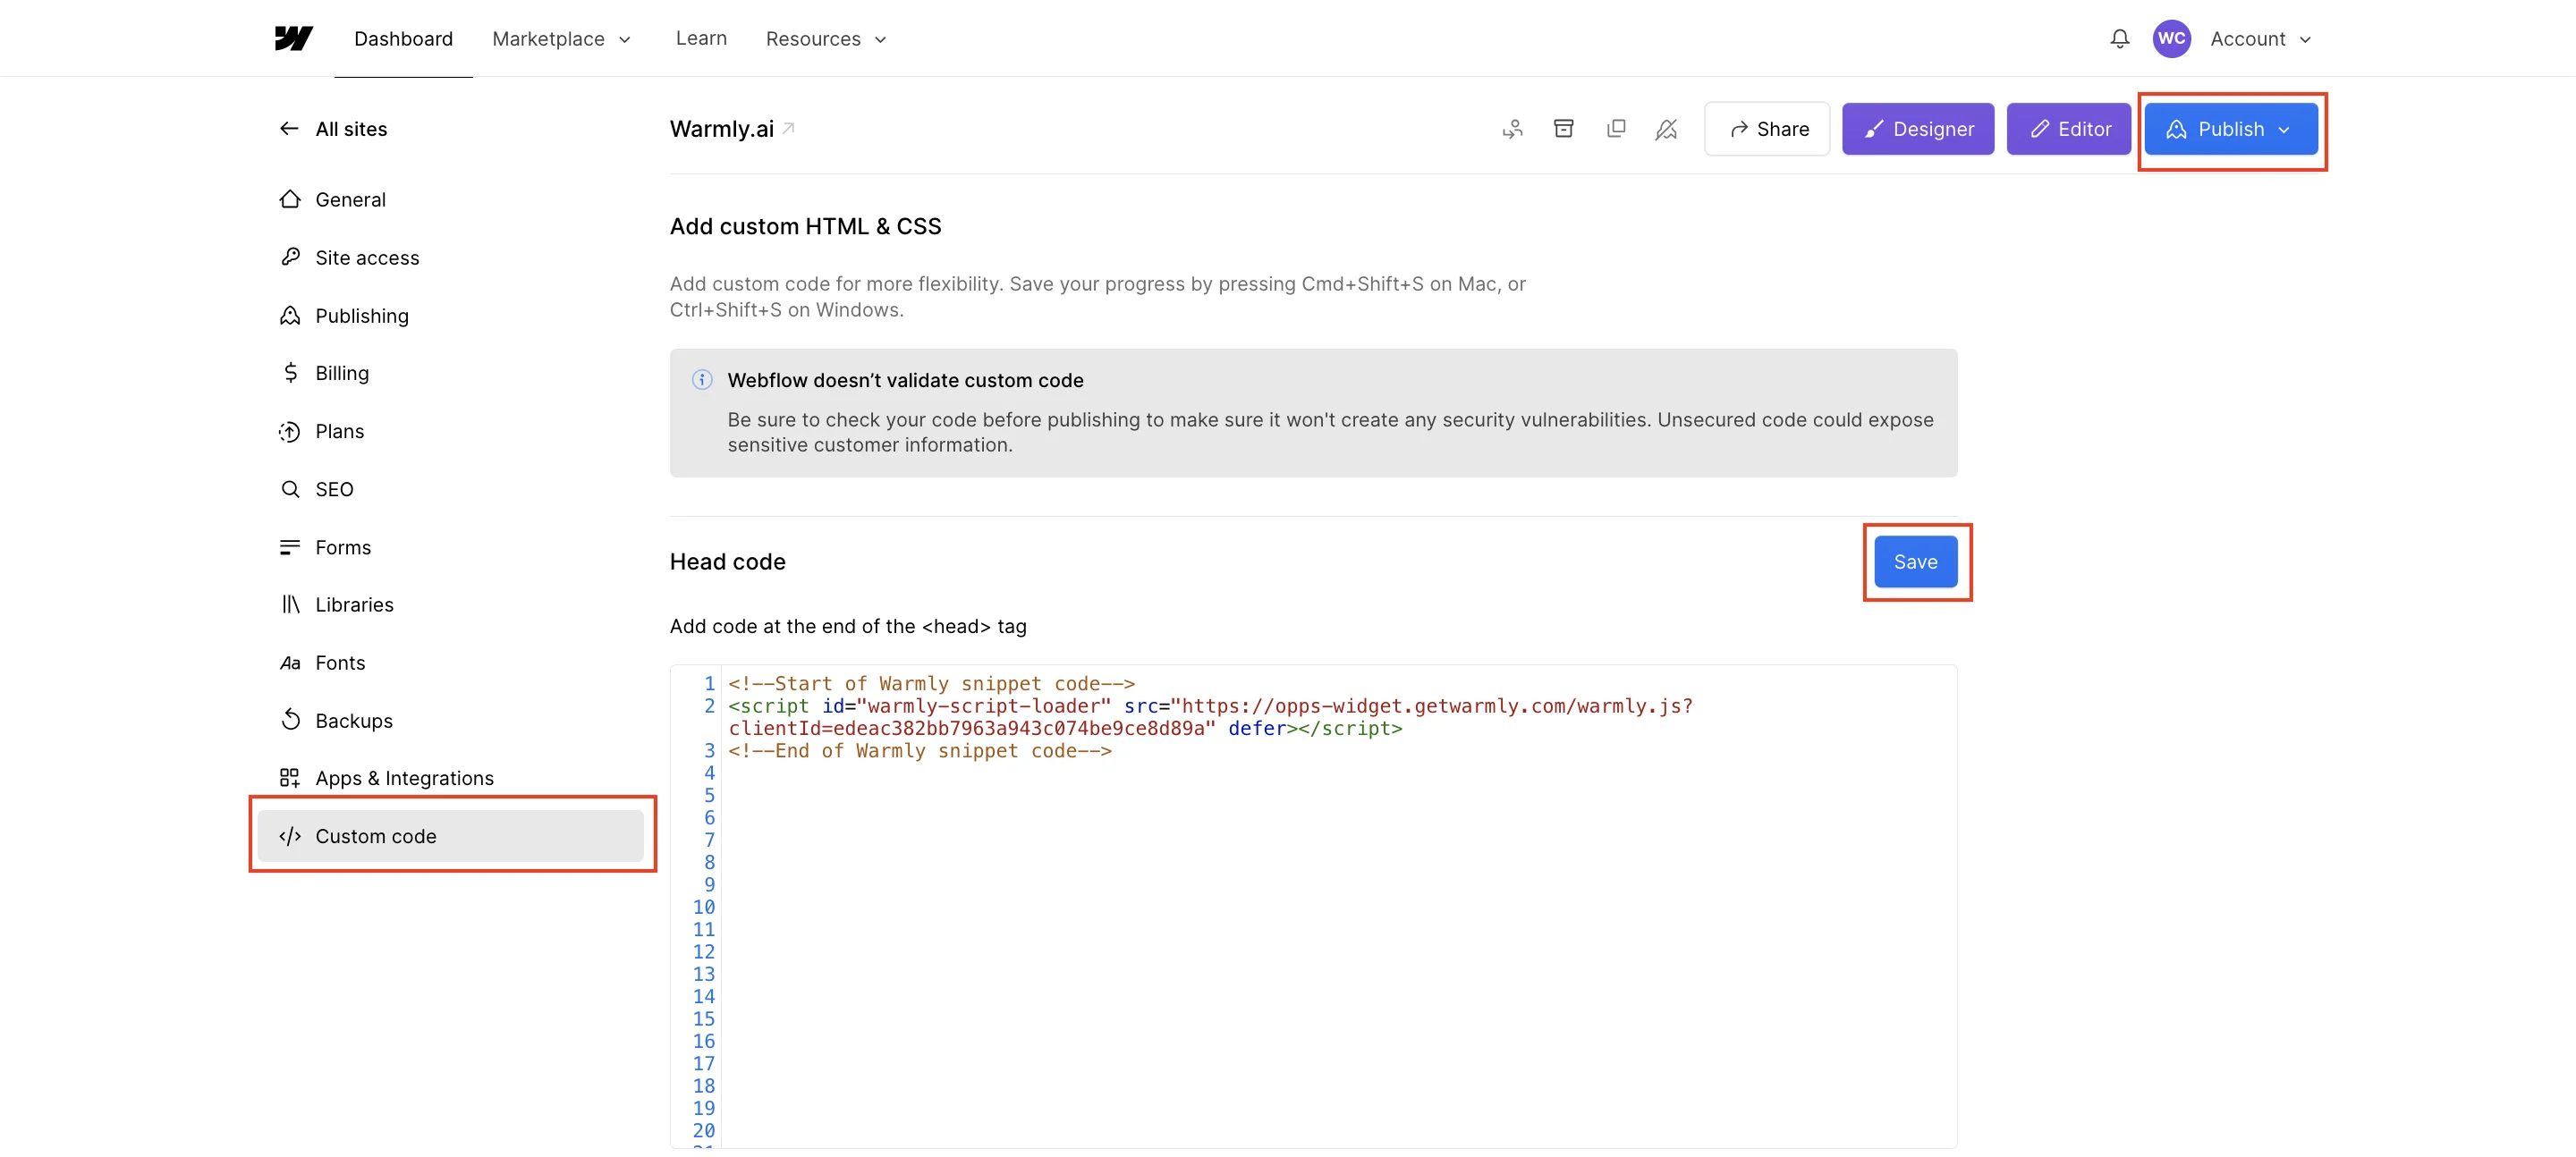Click the Publishing rocket icon
This screenshot has width=2576, height=1157.
[290, 315]
